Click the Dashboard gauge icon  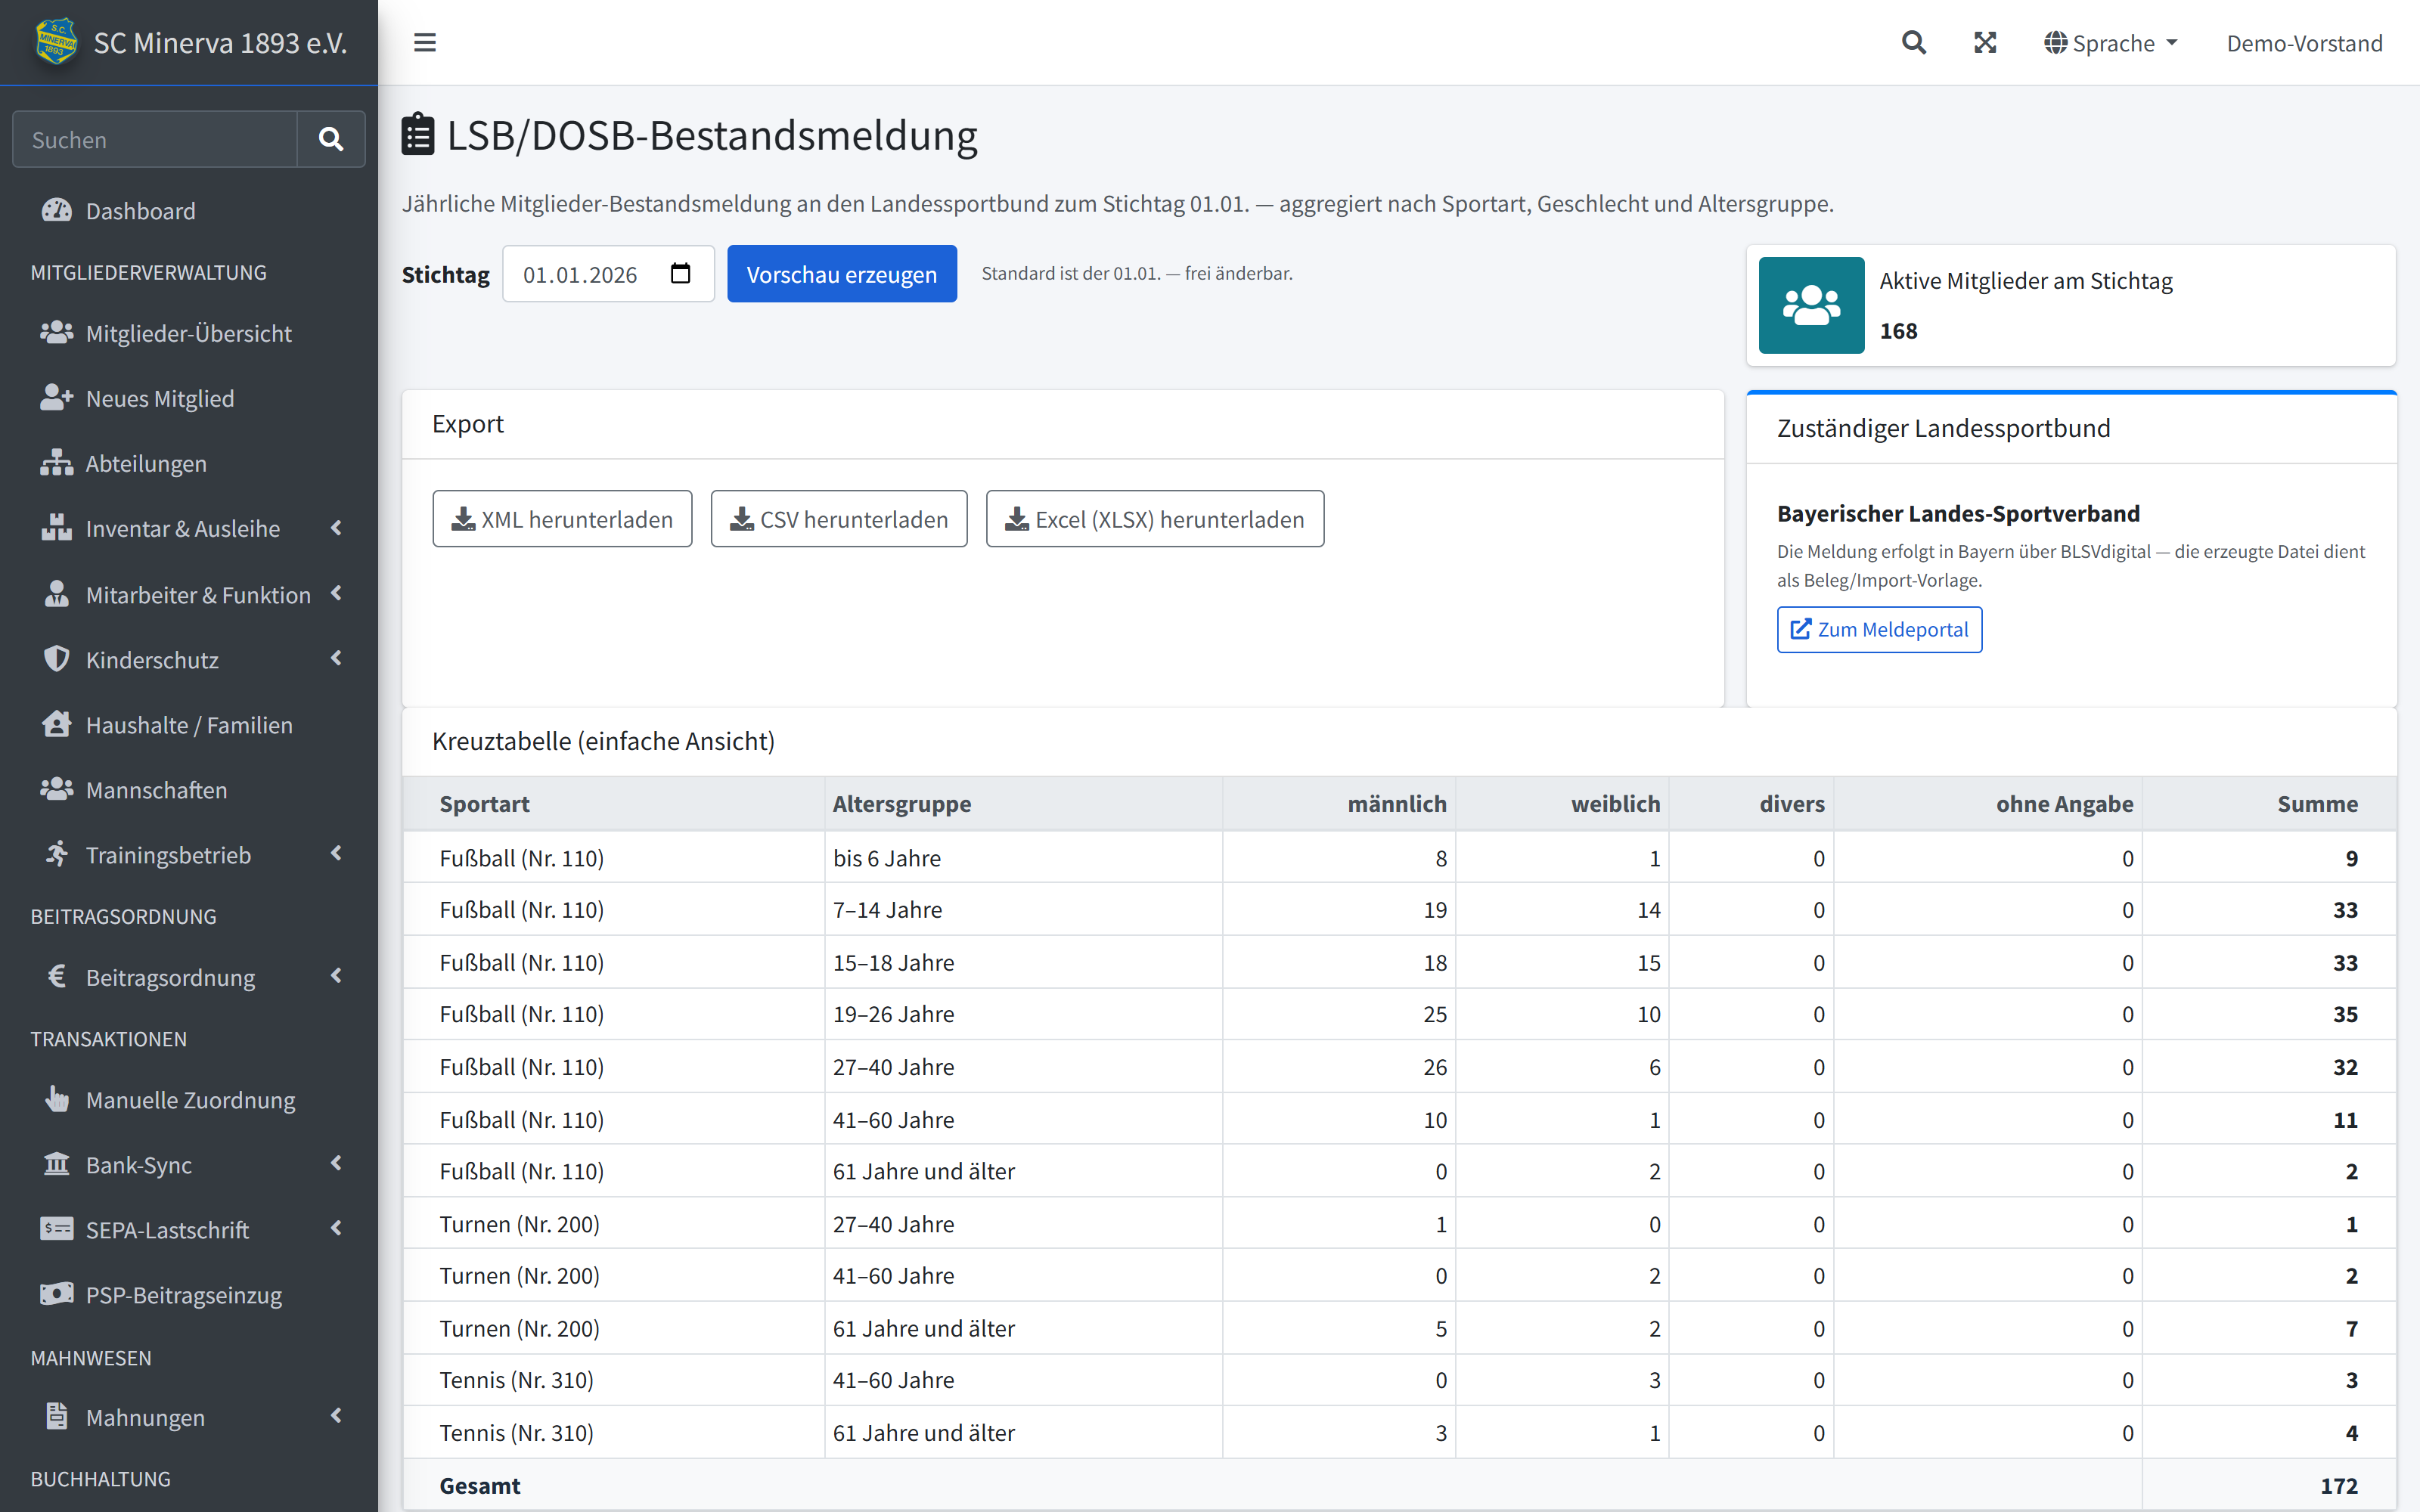[57, 210]
